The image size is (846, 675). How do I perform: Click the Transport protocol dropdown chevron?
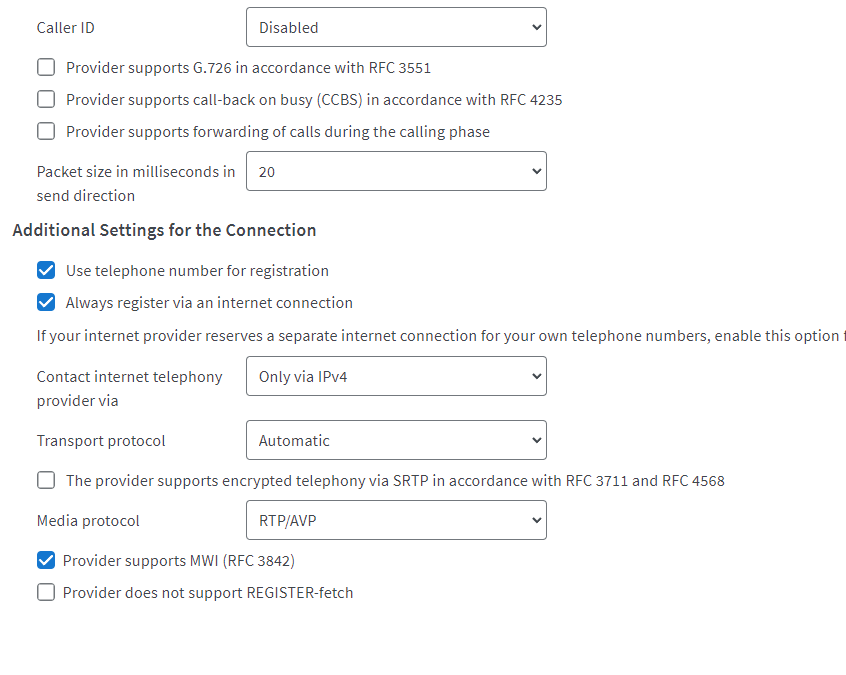point(536,441)
